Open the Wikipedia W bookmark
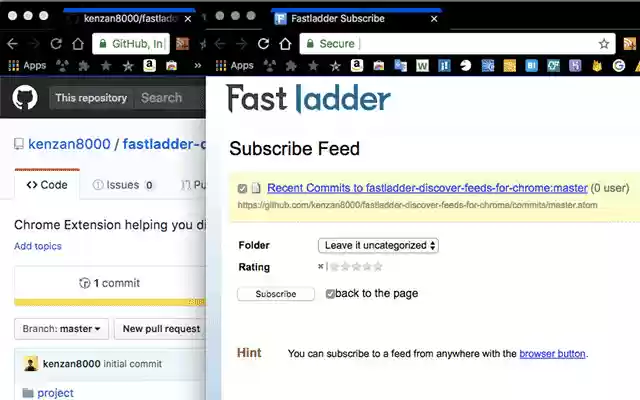Image resolution: width=640 pixels, height=400 pixels. coord(422,65)
